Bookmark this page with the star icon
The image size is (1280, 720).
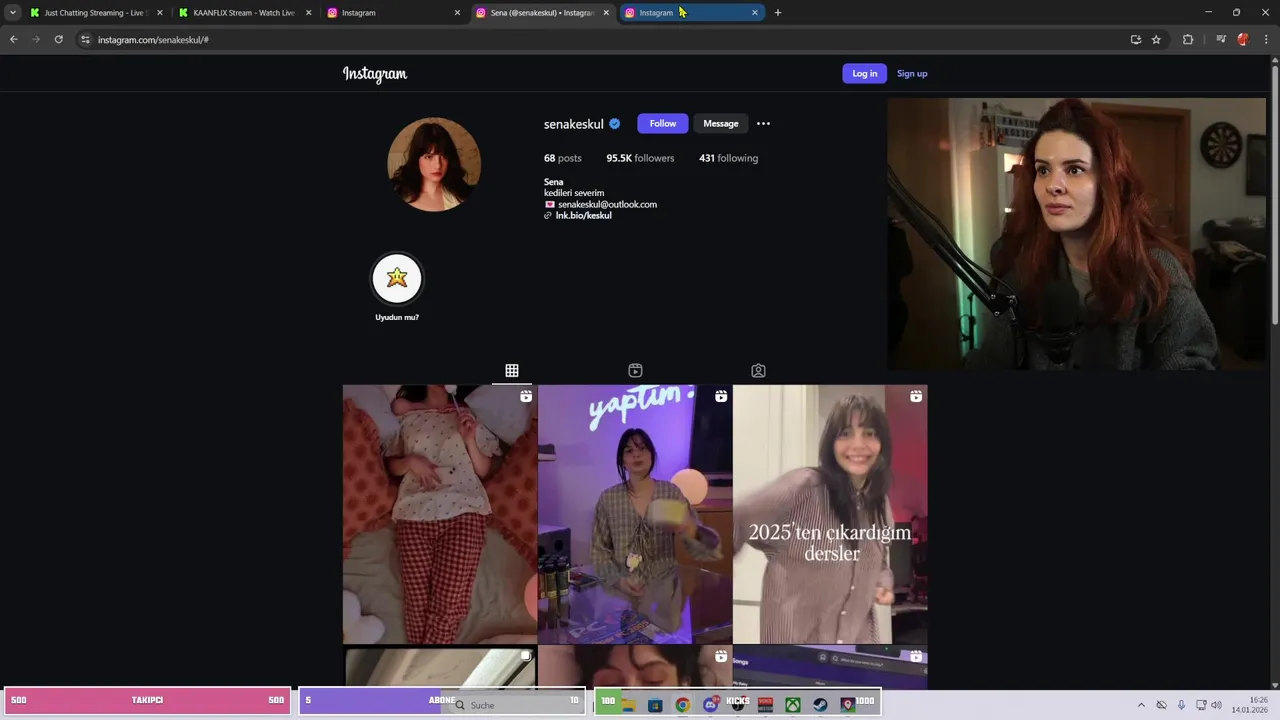[1156, 39]
